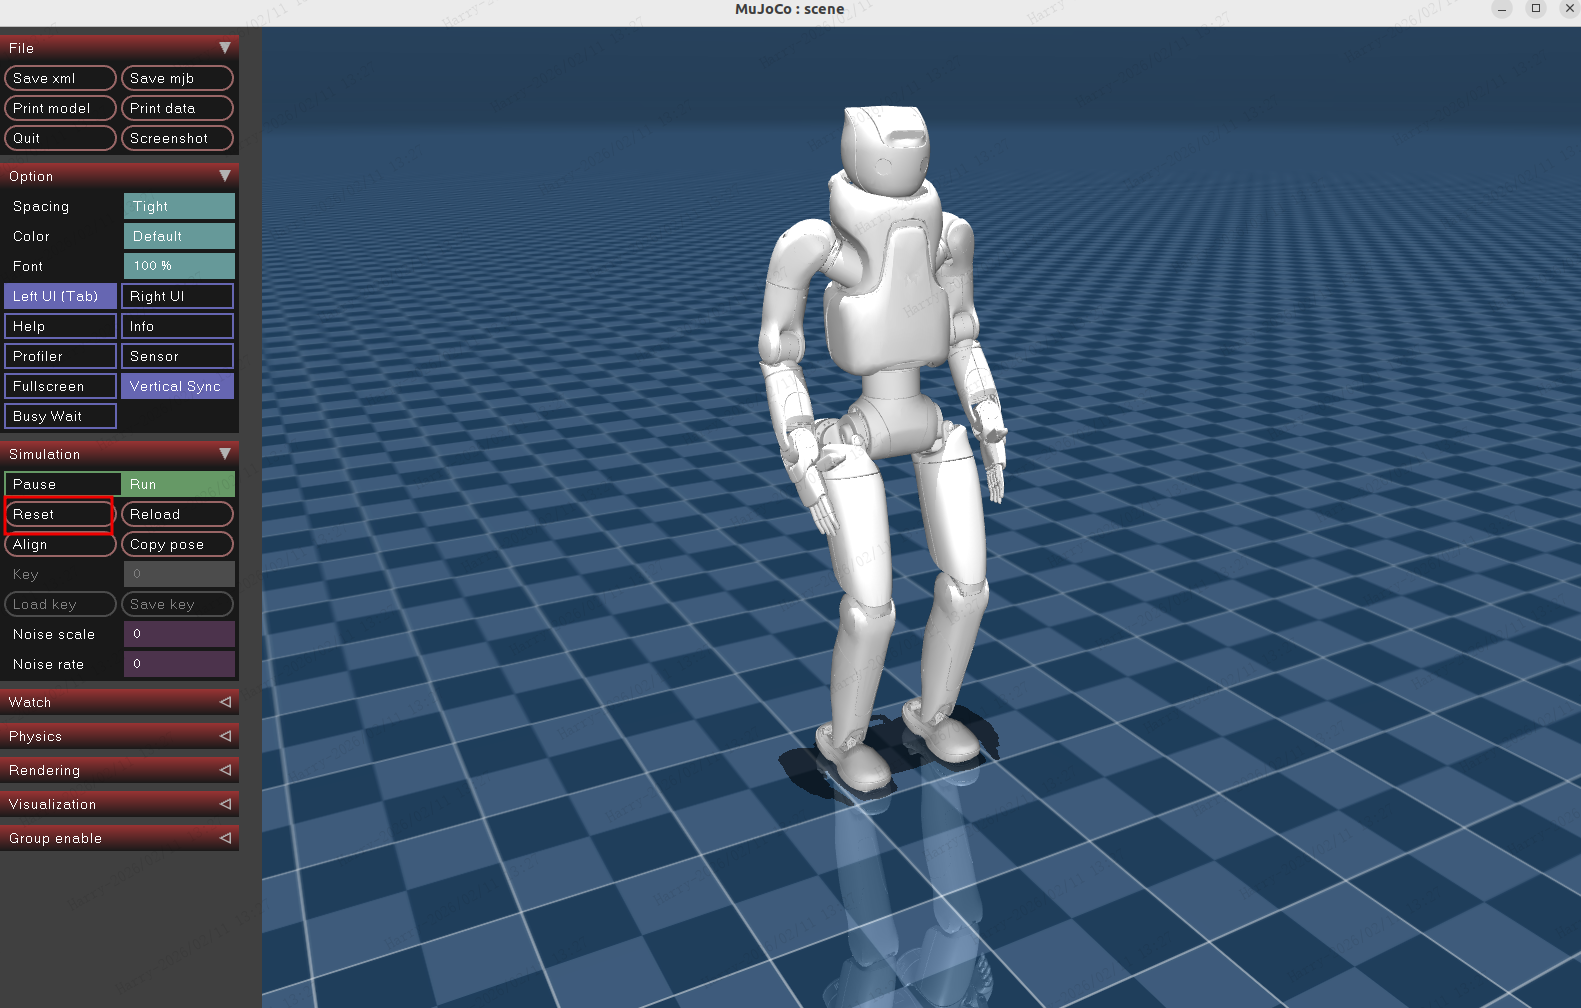Select Pause in simulation control
This screenshot has height=1008, width=1581.
[62, 484]
